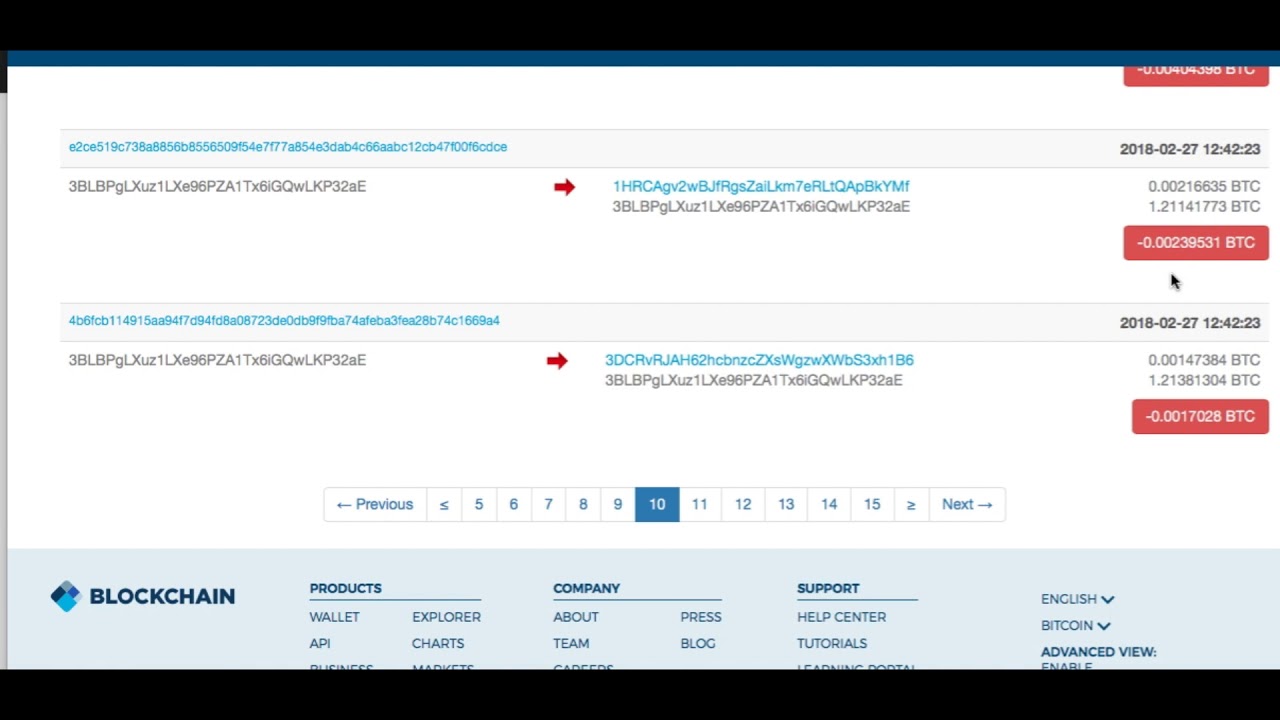Open the Charts footer link
This screenshot has height=720, width=1280.
[x=438, y=644]
